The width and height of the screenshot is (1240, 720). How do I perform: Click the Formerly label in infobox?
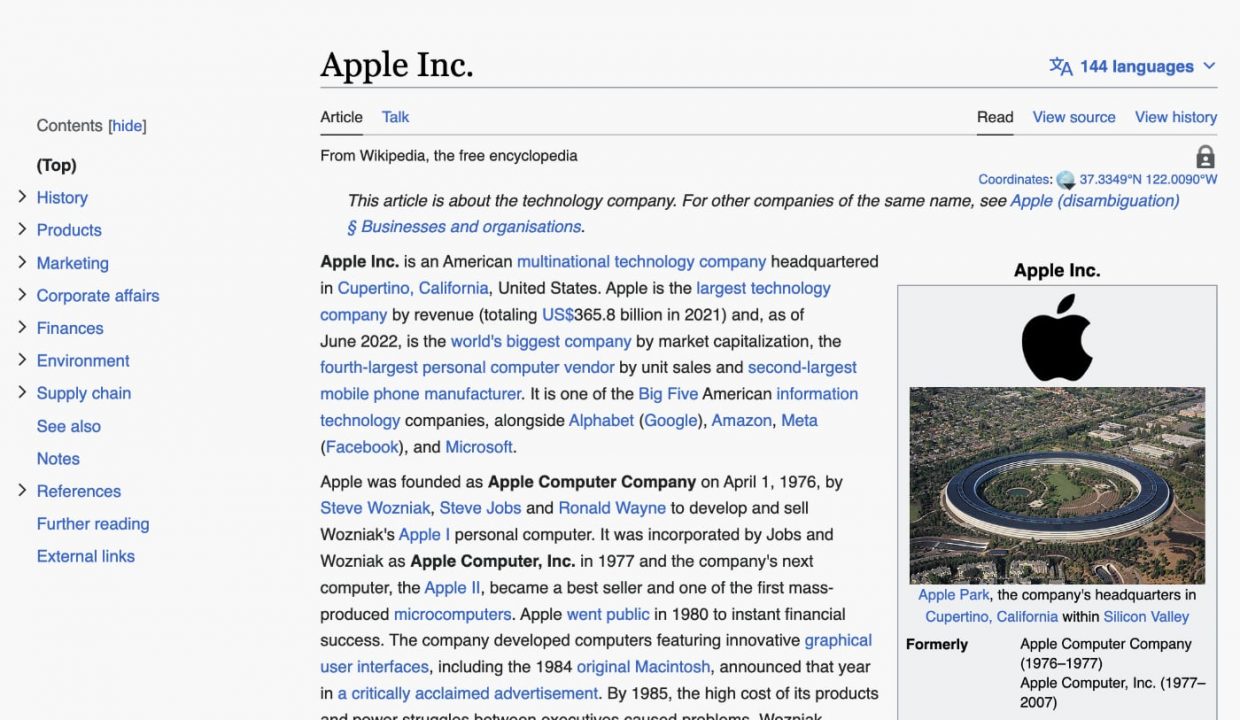click(937, 645)
